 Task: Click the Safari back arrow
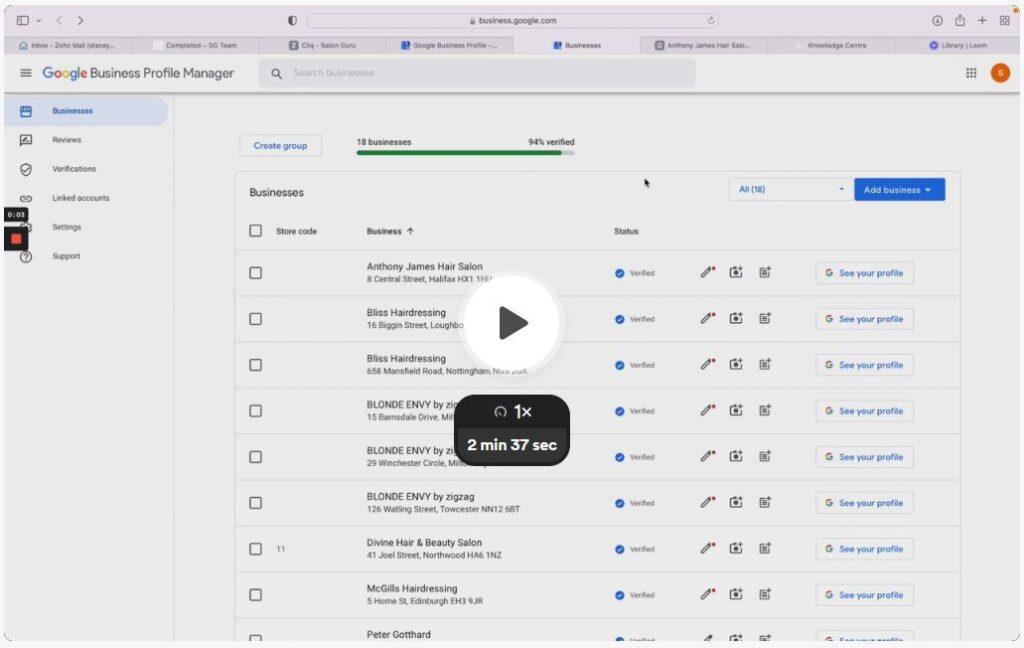tap(59, 21)
